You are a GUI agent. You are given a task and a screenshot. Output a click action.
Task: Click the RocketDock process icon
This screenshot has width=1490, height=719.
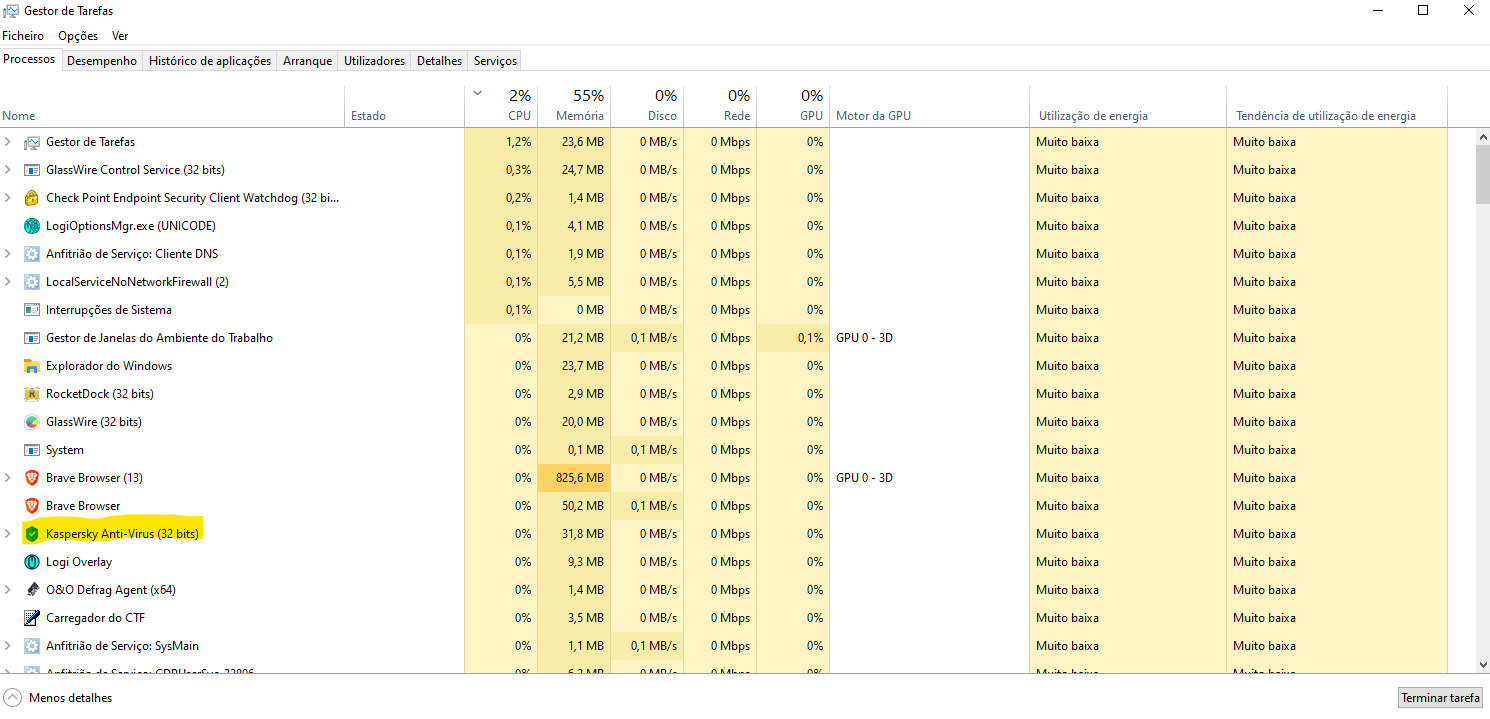(31, 394)
